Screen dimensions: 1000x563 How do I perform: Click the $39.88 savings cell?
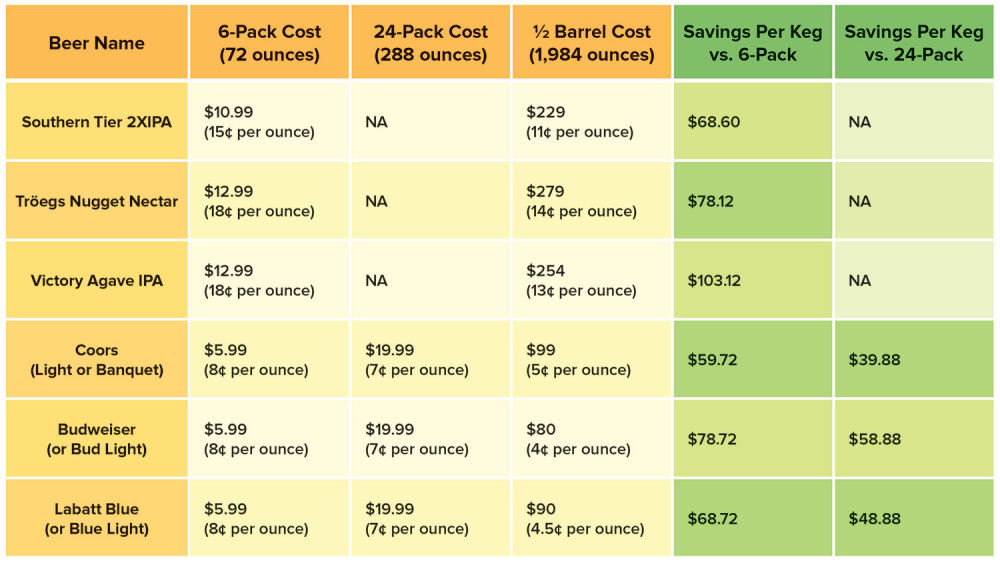(x=914, y=360)
